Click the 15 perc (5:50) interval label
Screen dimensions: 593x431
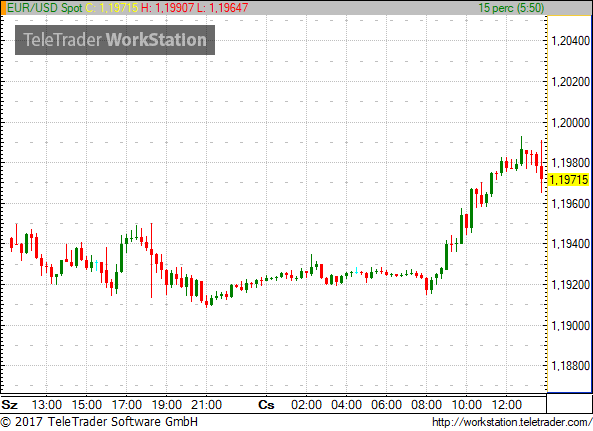point(511,8)
